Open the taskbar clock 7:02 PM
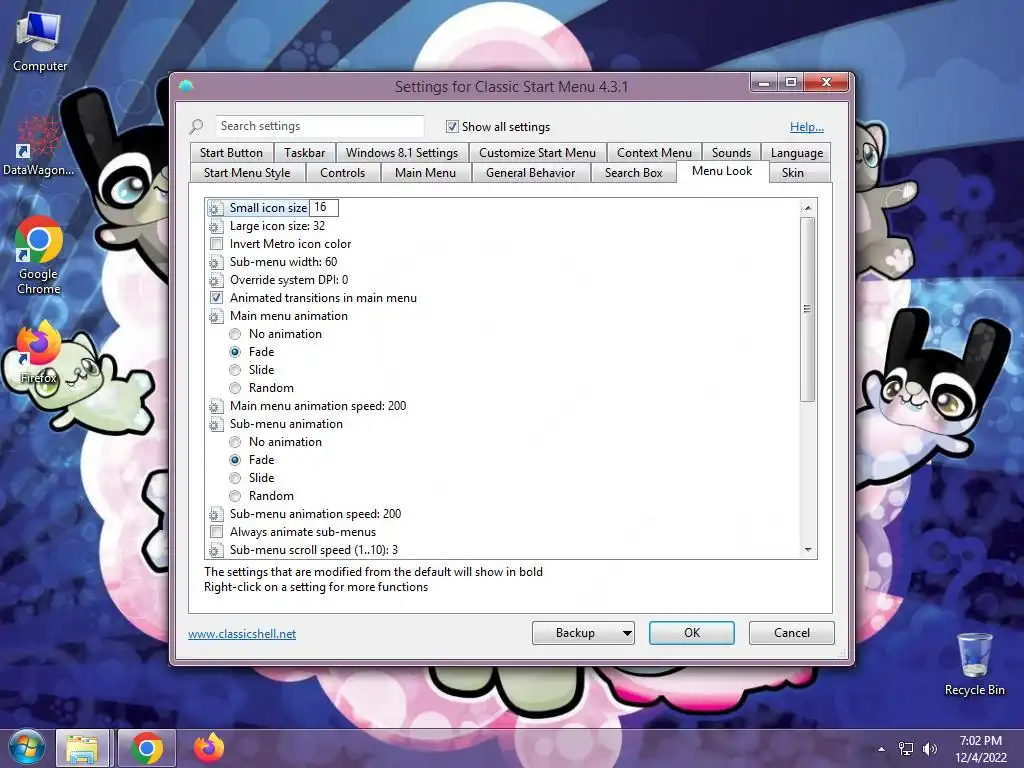This screenshot has width=1024, height=768. pyautogui.click(x=980, y=749)
